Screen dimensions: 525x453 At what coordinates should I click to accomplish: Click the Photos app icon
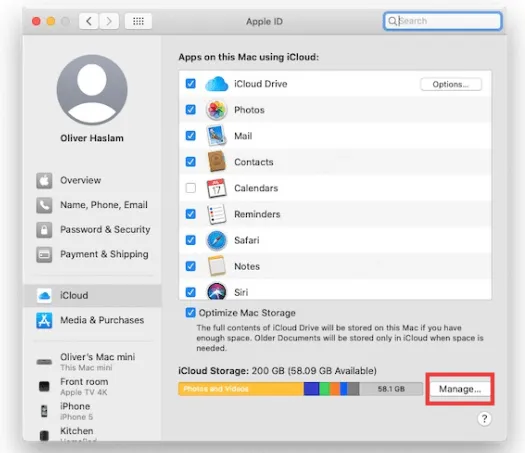(x=216, y=110)
